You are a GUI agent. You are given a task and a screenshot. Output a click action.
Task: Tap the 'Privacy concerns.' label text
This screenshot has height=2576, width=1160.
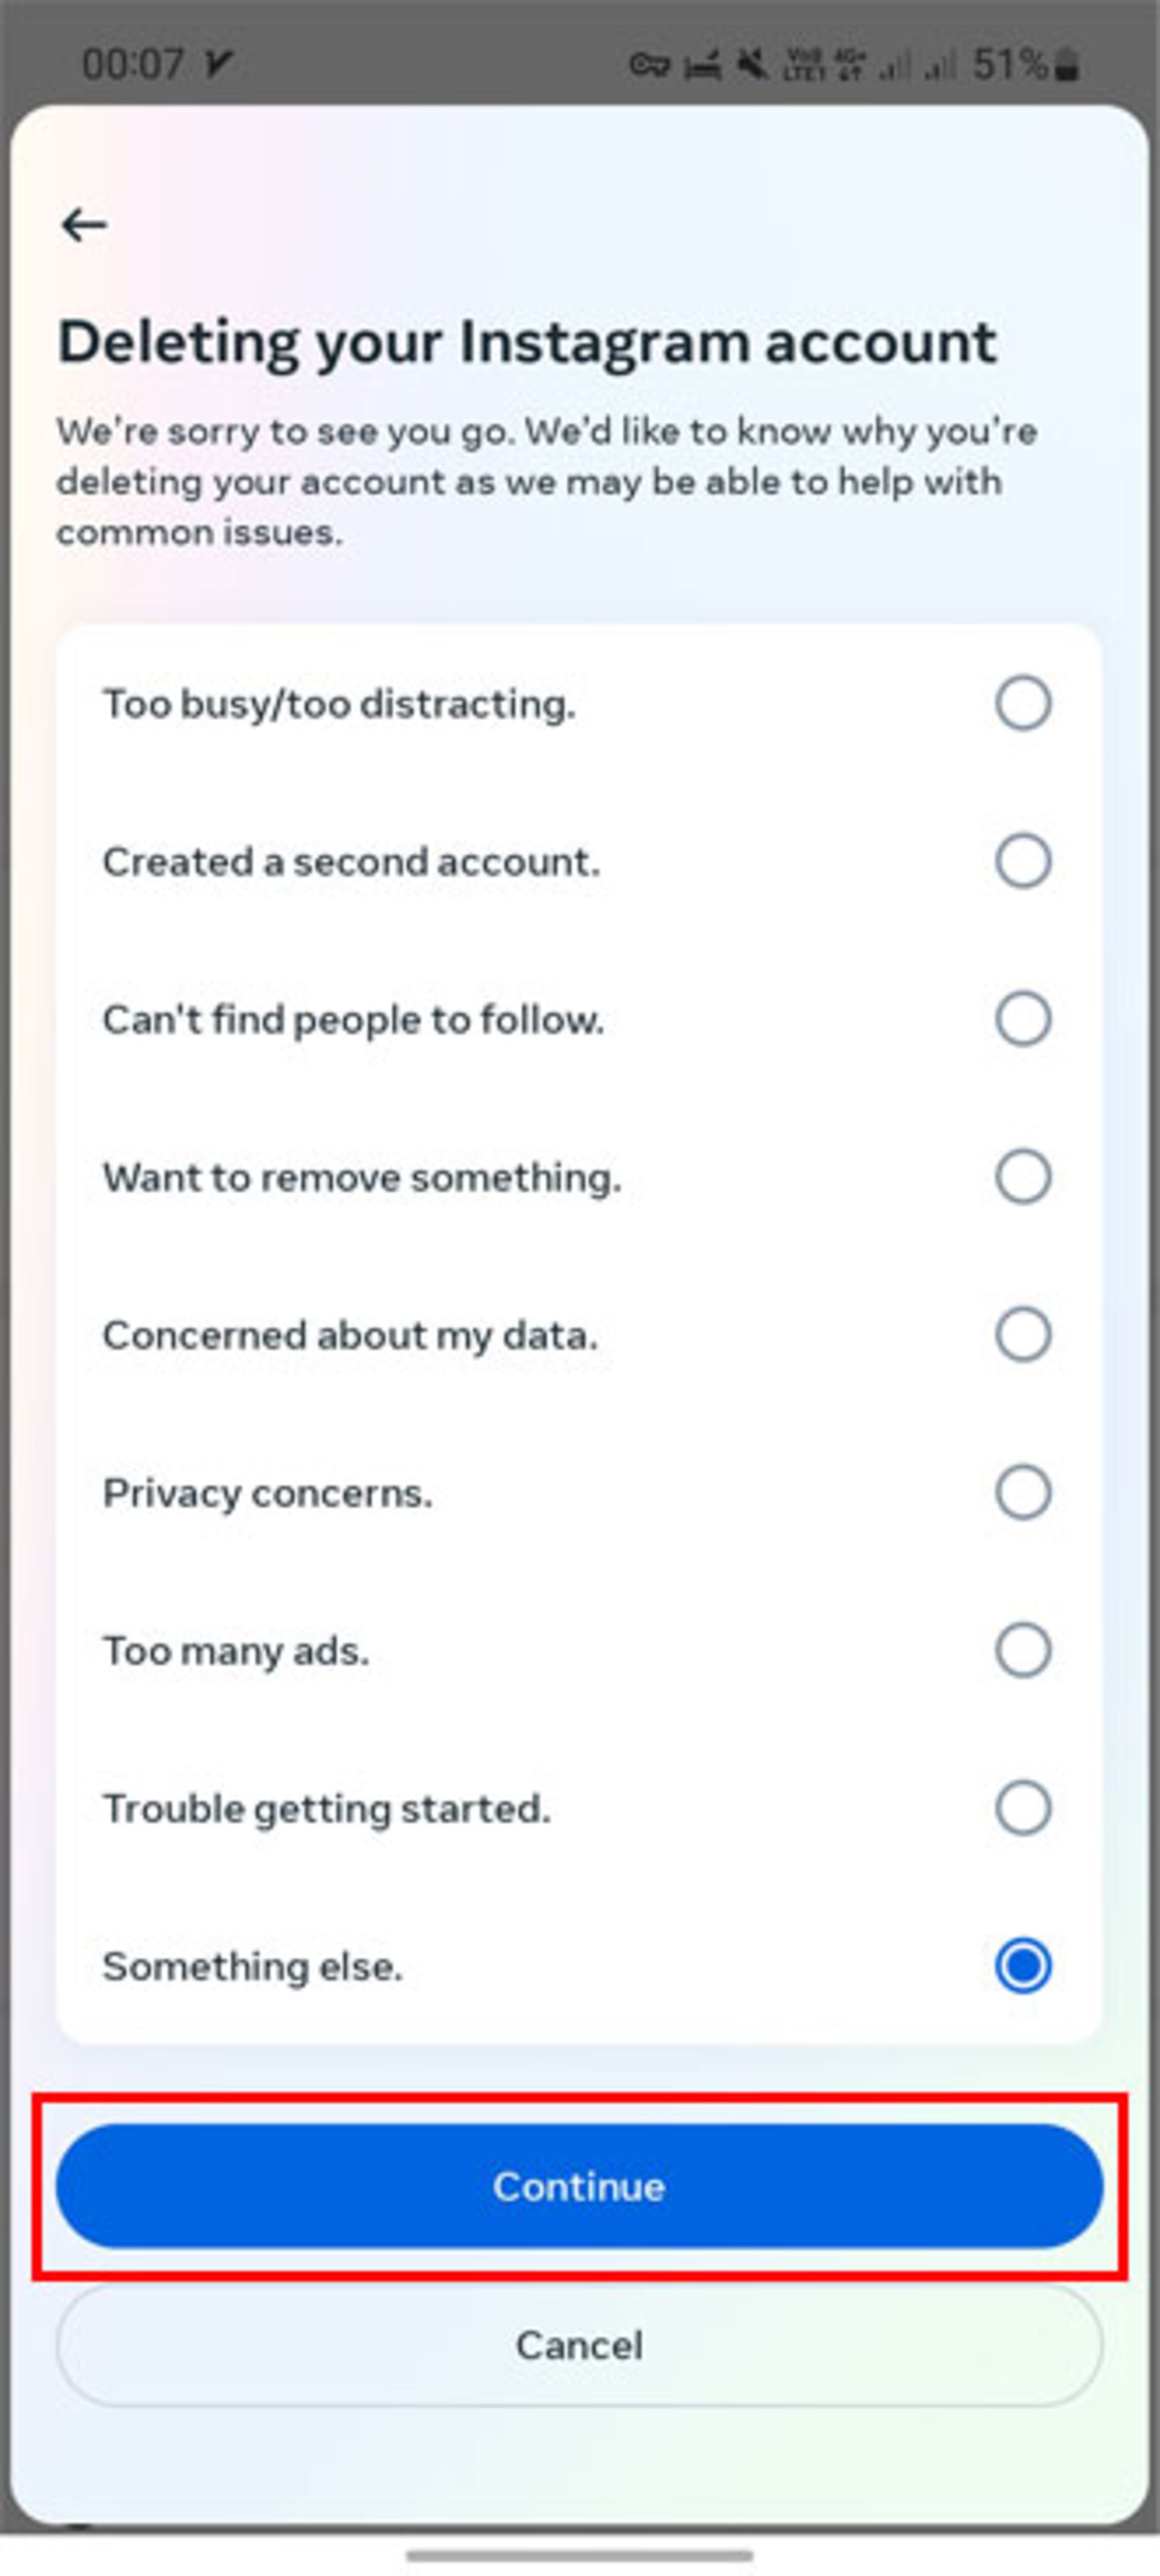268,1493
